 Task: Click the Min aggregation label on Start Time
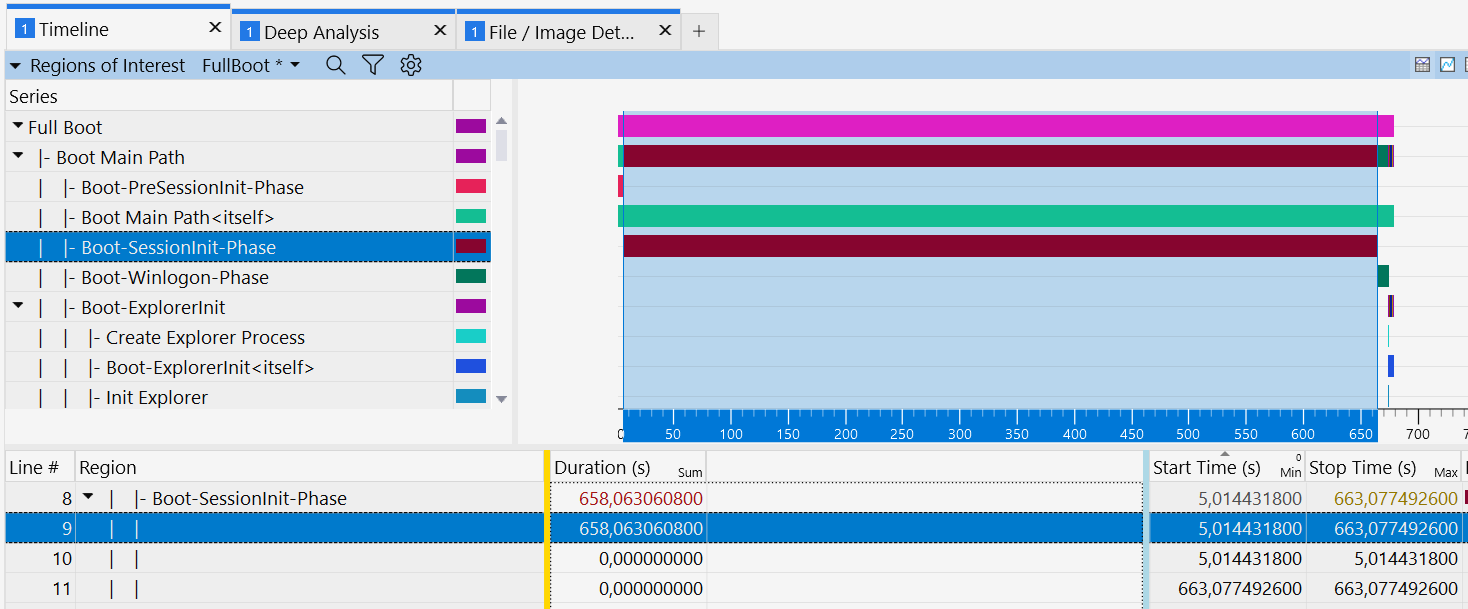(1290, 473)
